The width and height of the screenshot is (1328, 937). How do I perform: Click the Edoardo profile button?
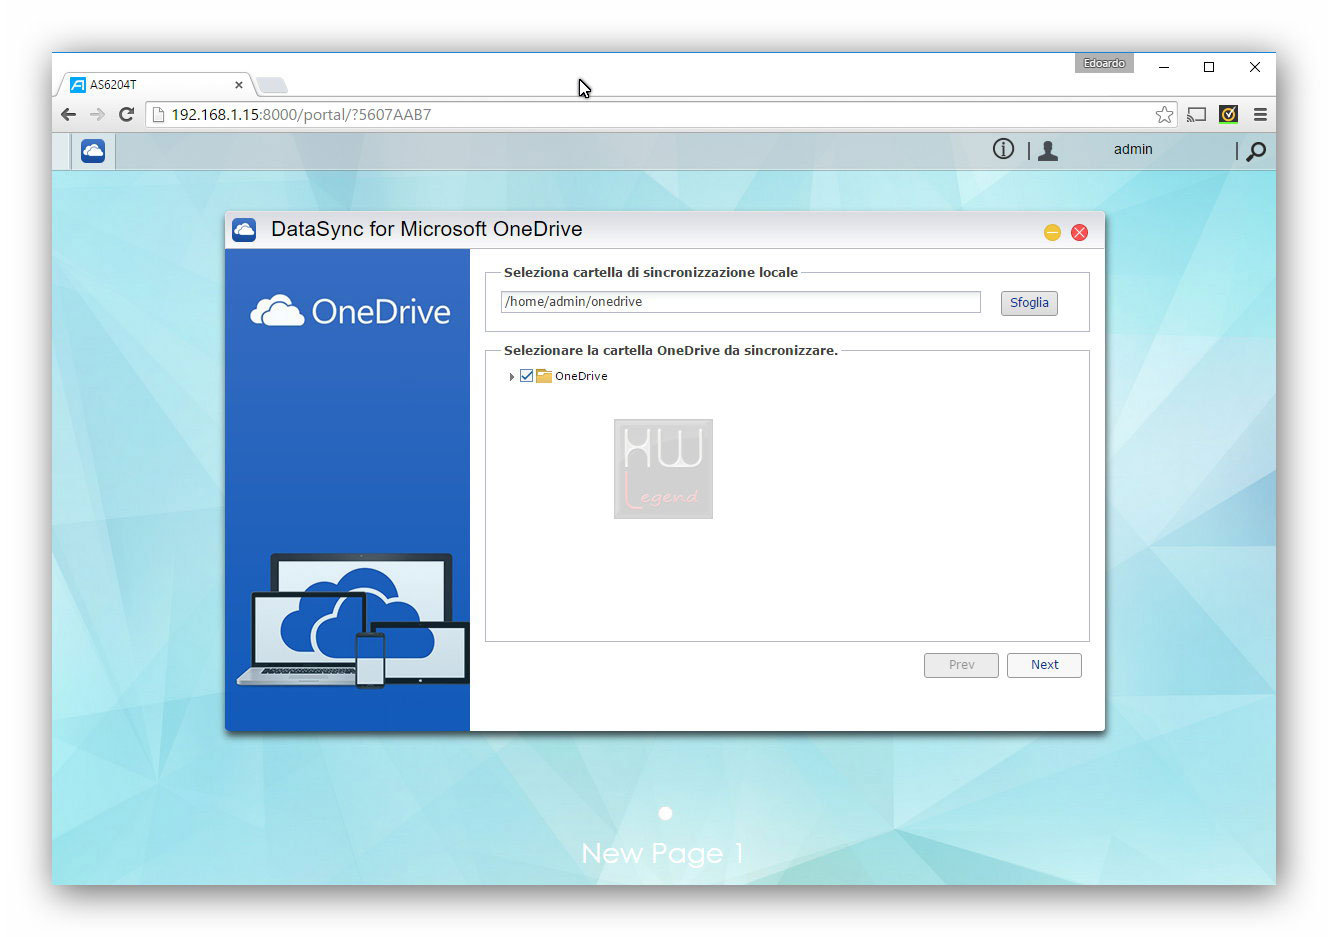click(x=1104, y=63)
